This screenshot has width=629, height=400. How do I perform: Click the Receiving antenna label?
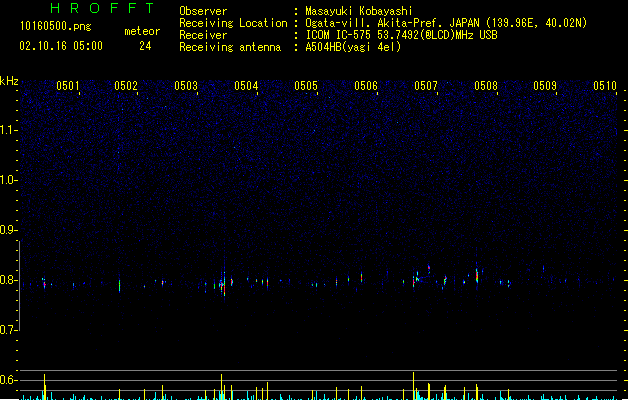230,47
